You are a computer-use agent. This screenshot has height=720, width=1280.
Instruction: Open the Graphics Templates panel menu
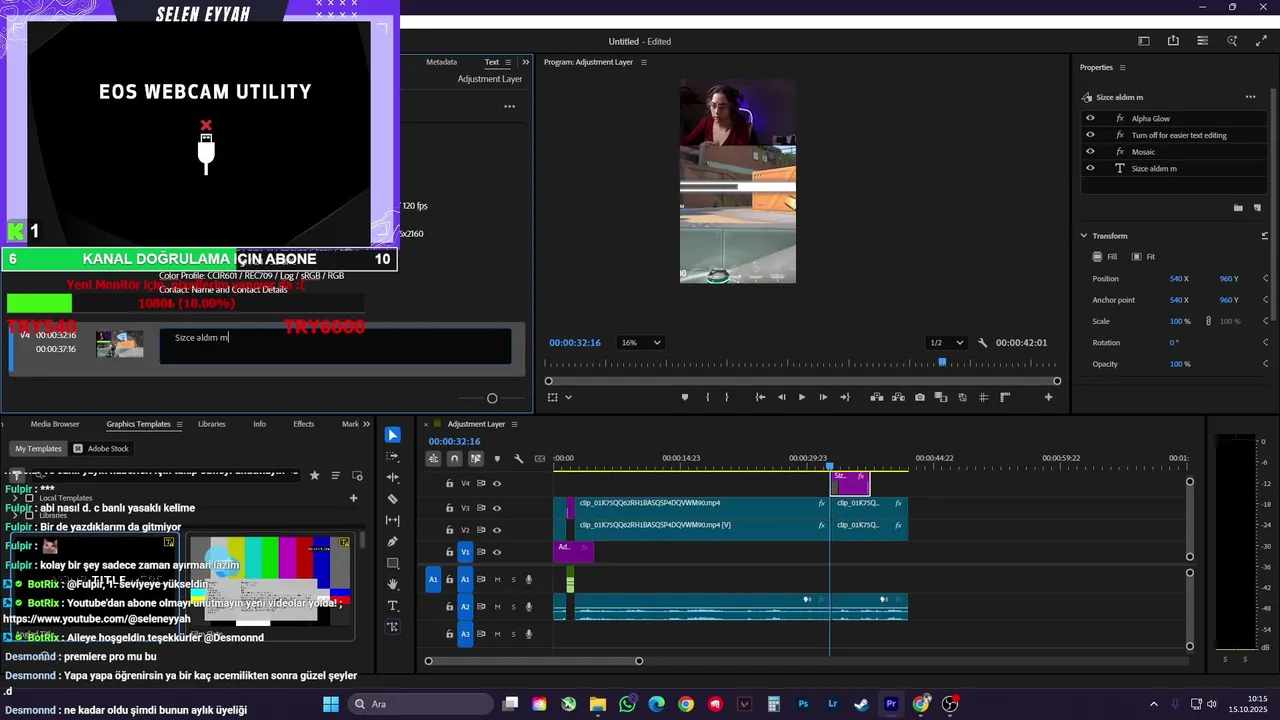tap(179, 424)
